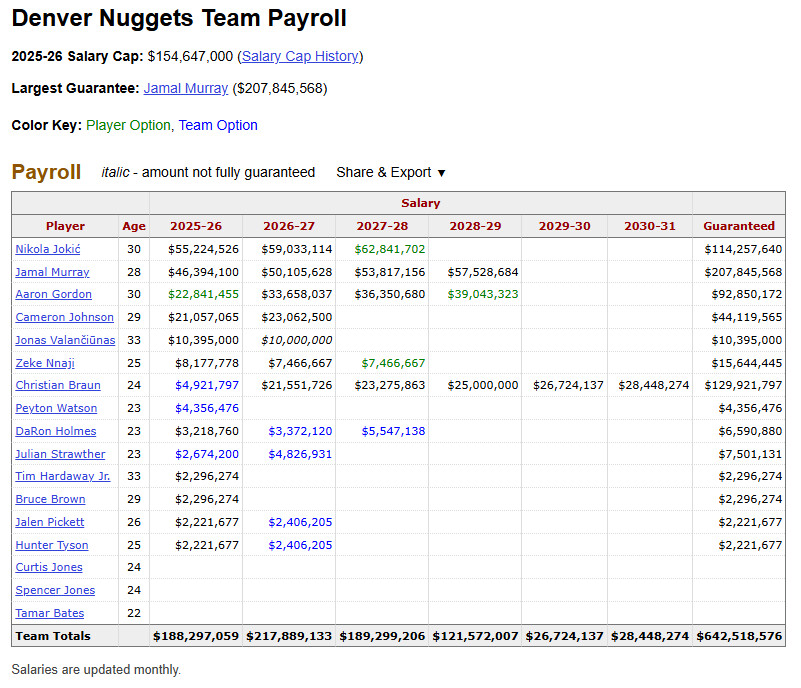Open Cameron Johnson player link
The image size is (801, 688).
[64, 317]
